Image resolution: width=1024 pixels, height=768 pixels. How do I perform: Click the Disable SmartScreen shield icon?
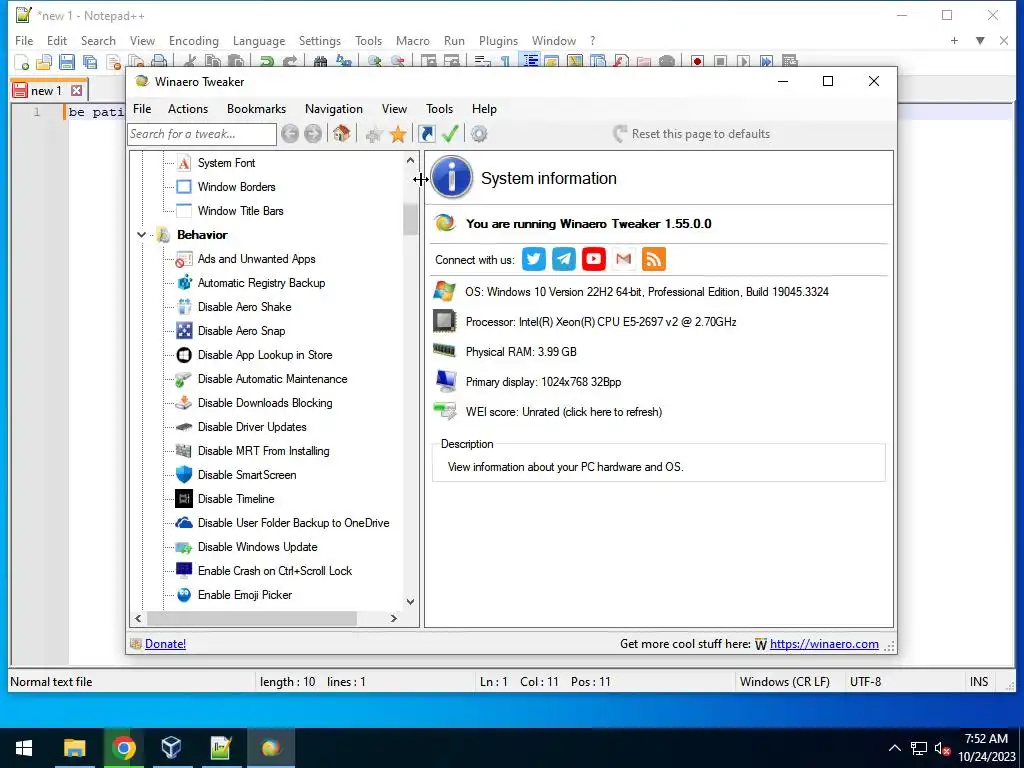pyautogui.click(x=184, y=475)
